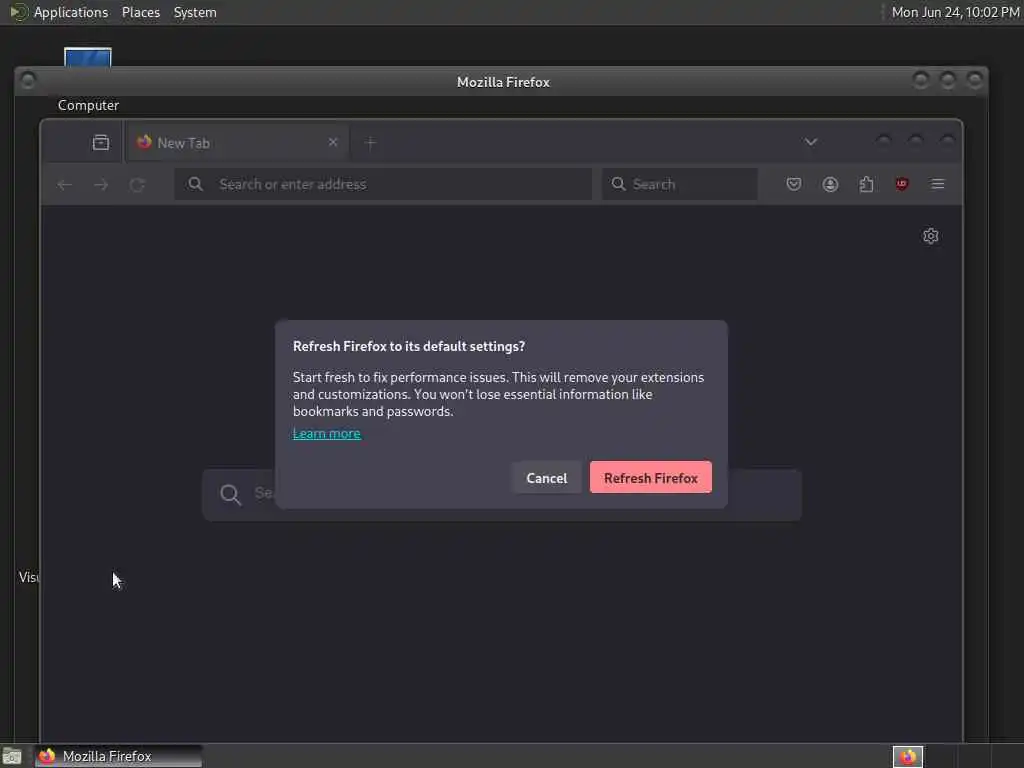Screen dimensions: 1024x768
Task: Click the Mozilla Firefox window title
Action: (504, 82)
